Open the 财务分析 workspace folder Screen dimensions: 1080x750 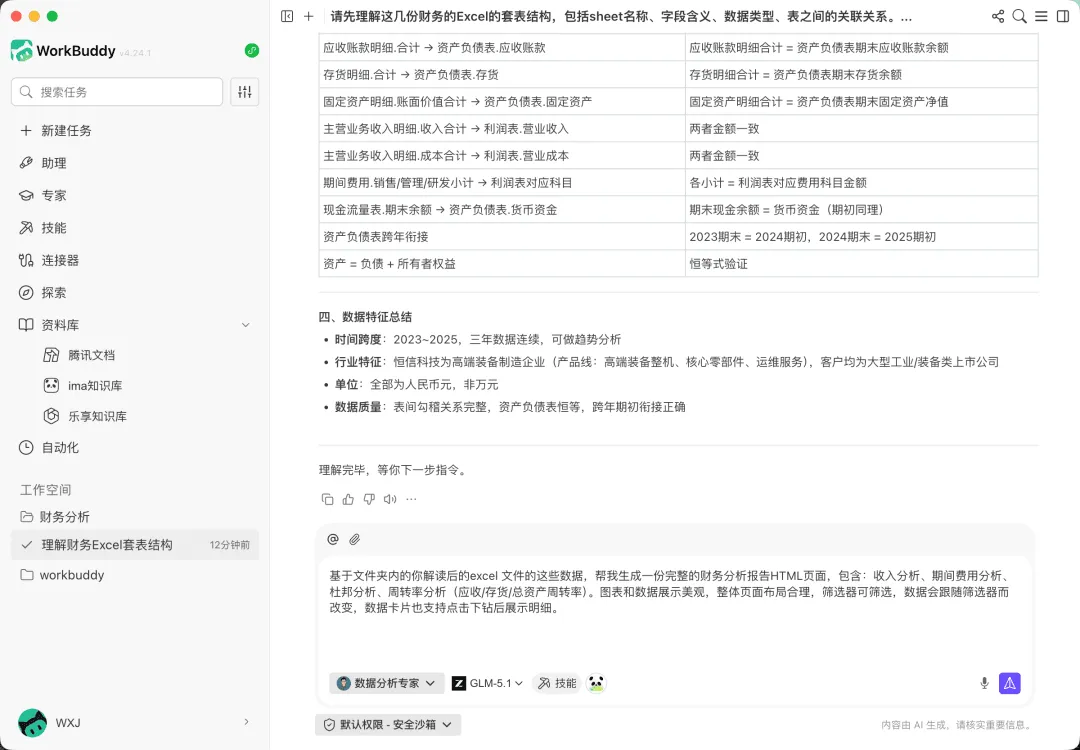coord(135,517)
